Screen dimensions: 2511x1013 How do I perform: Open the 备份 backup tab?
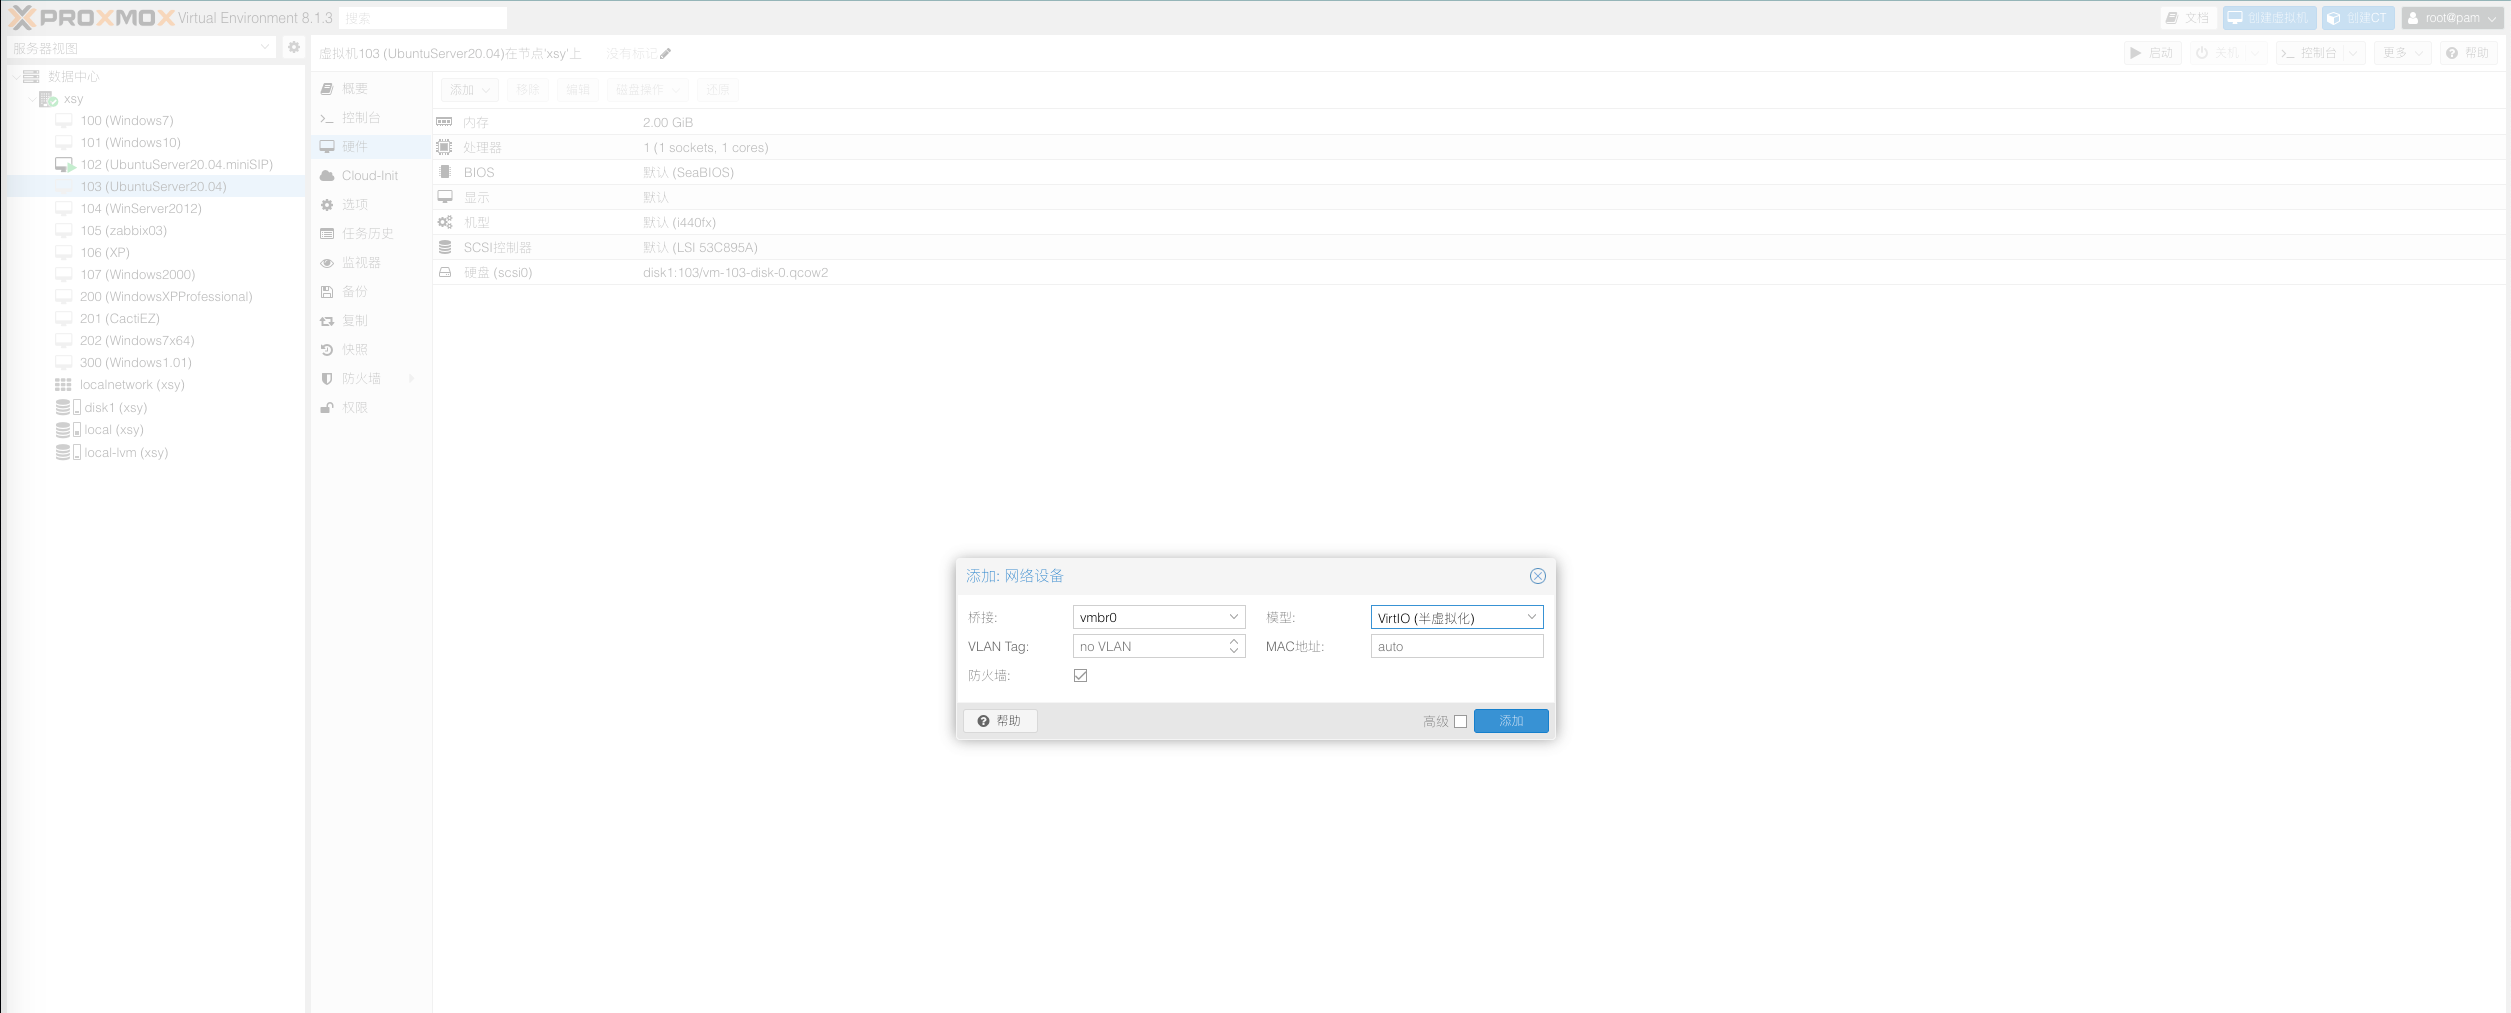point(371,291)
